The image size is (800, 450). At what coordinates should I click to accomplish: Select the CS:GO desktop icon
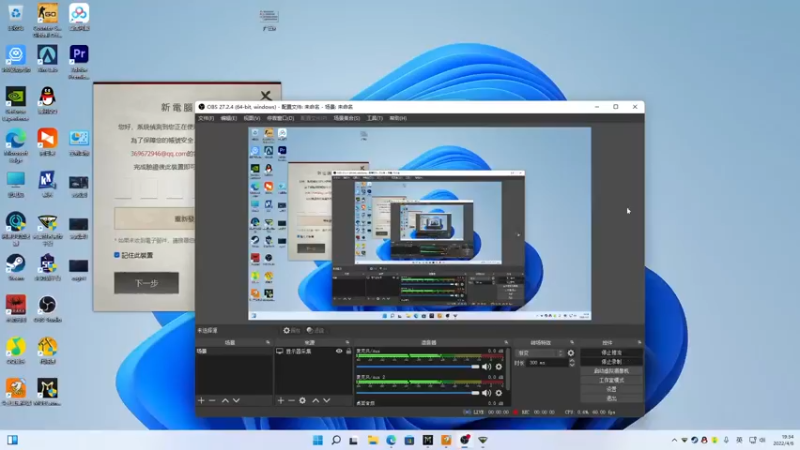pos(47,19)
